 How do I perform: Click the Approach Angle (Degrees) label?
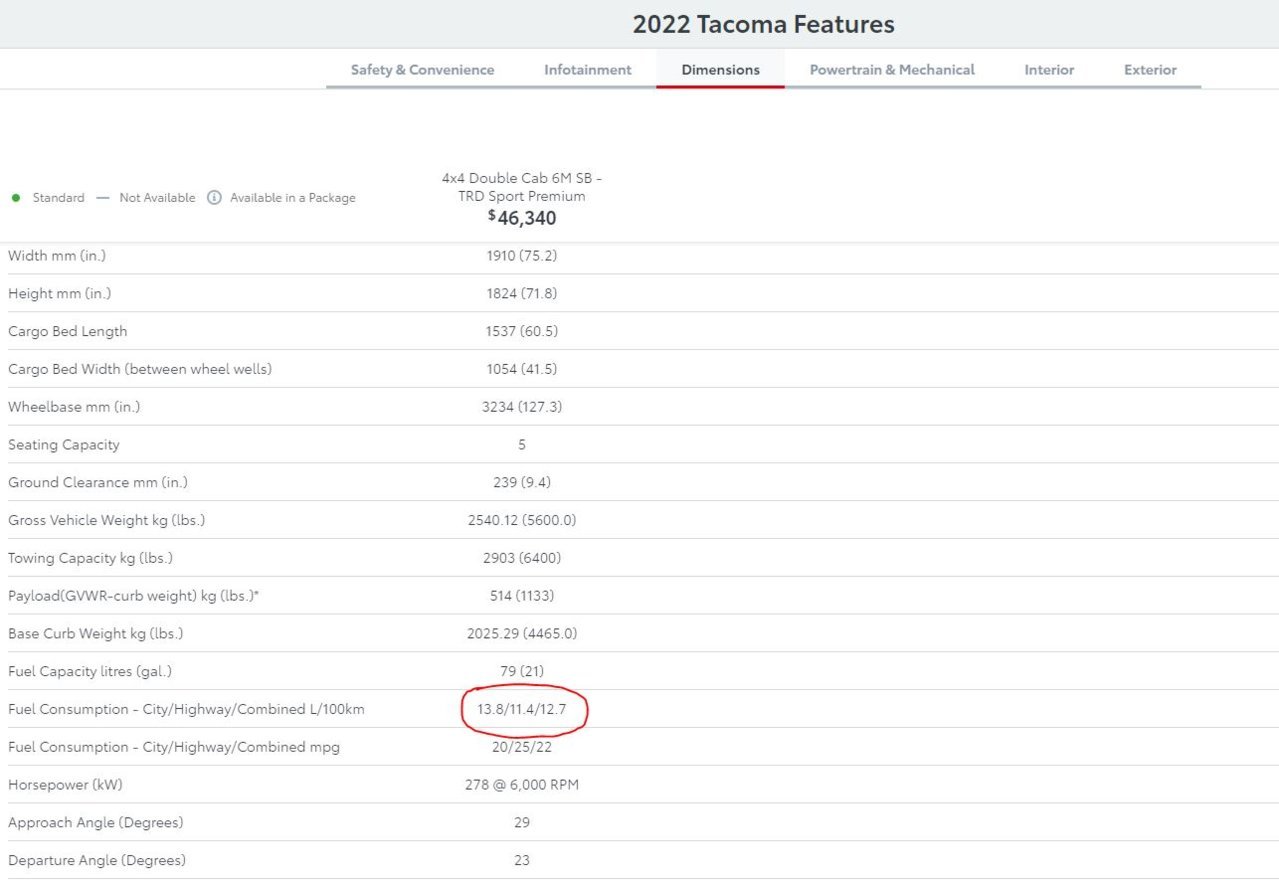[96, 823]
